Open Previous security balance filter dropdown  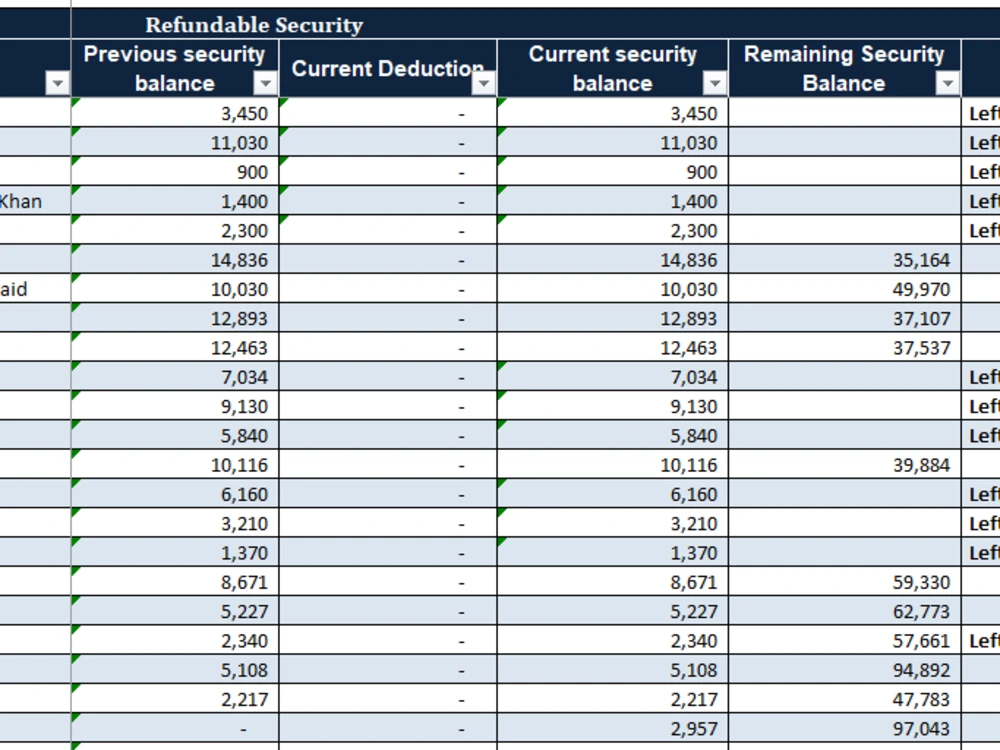tap(265, 83)
